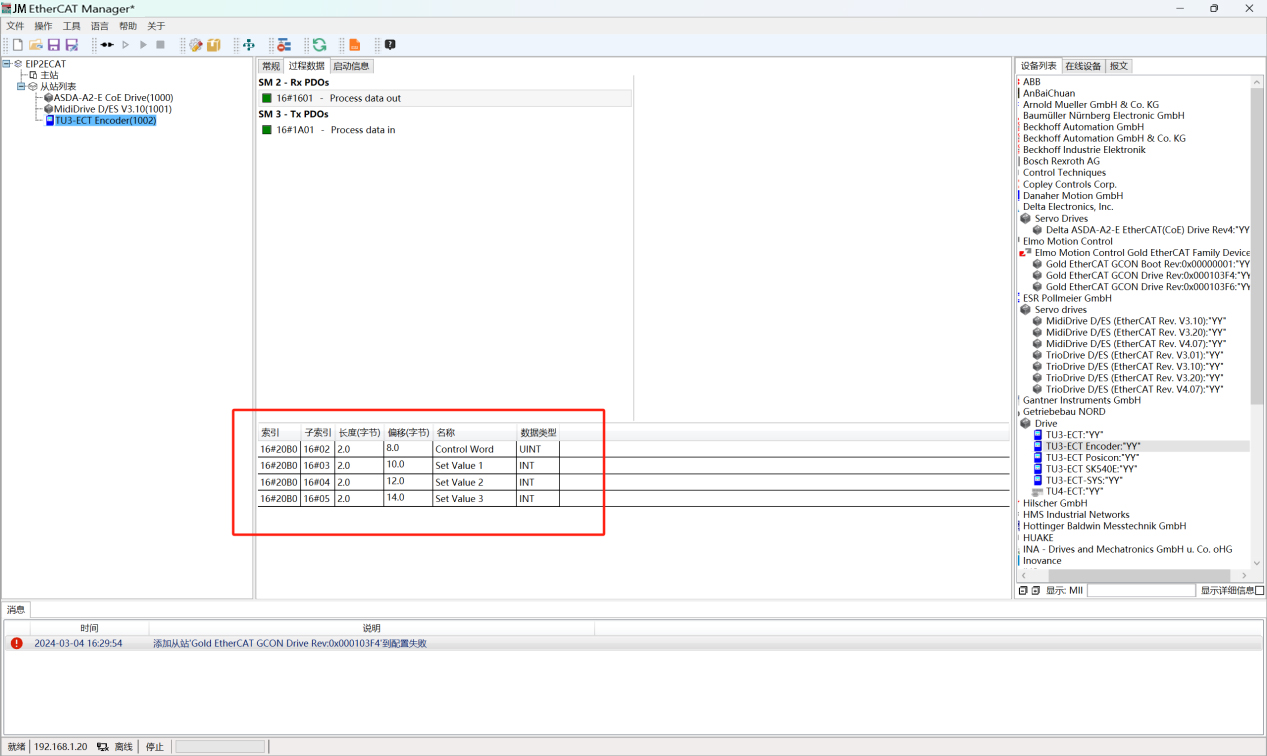Viewport: 1267px width, 756px height.
Task: Select ASDA-A2-E CoE Drive(1000) slave
Action: (113, 98)
